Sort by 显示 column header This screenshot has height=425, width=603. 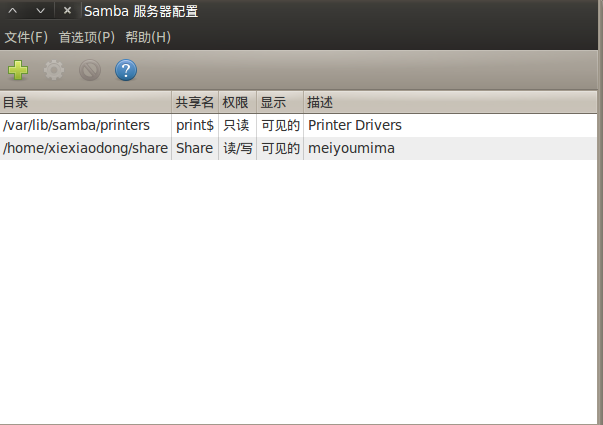[x=280, y=102]
